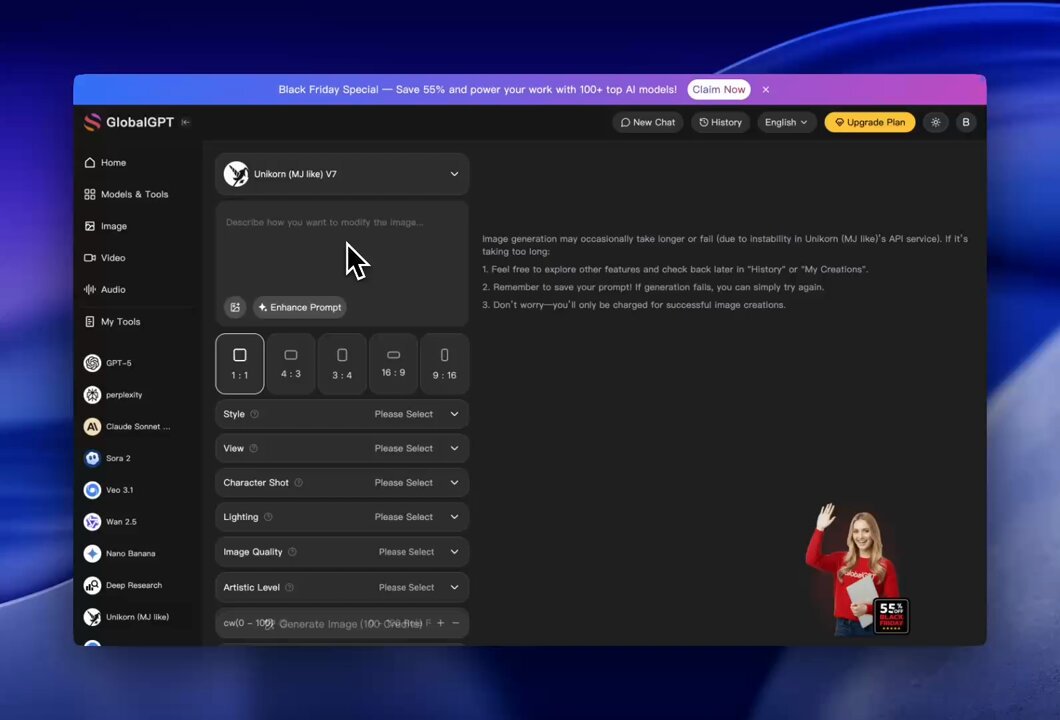Click the Enhance Prompt button
The image size is (1060, 720).
(300, 307)
